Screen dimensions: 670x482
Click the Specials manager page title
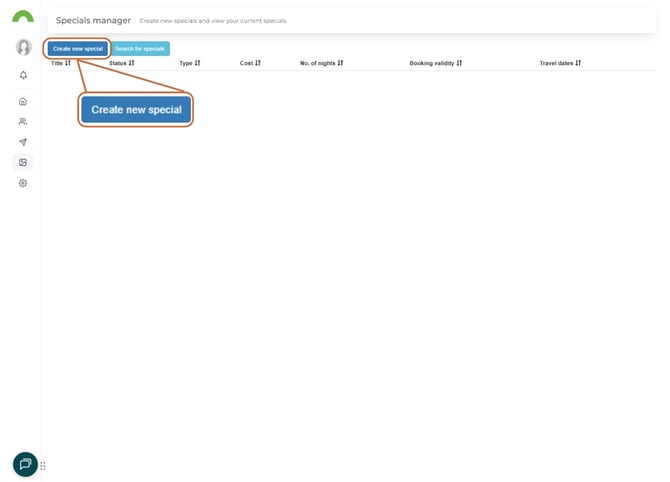(93, 20)
